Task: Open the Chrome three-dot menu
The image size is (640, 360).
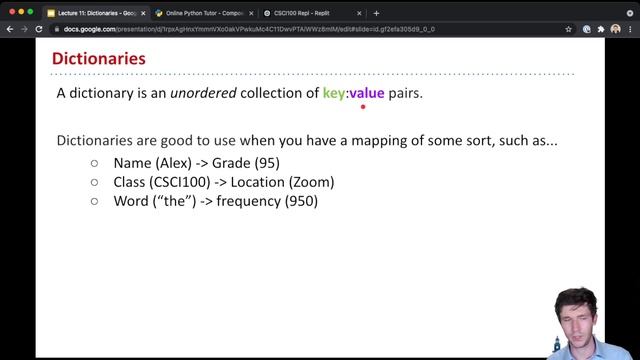Action: click(630, 29)
